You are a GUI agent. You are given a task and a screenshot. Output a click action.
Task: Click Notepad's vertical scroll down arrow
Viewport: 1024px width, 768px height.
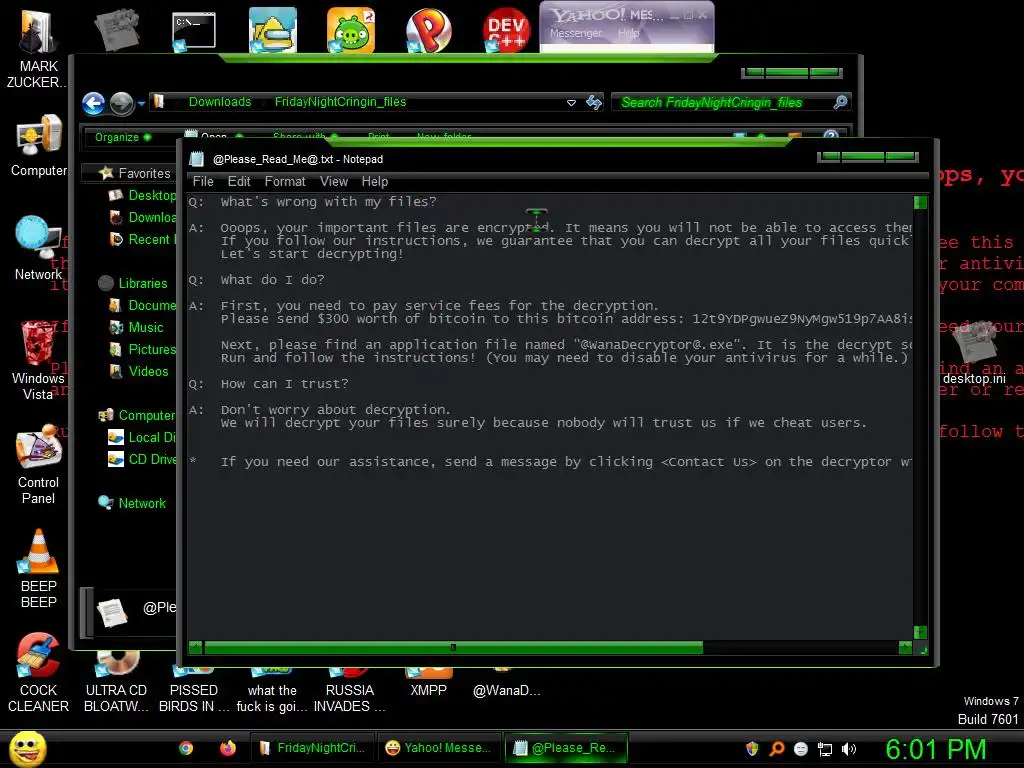[920, 632]
